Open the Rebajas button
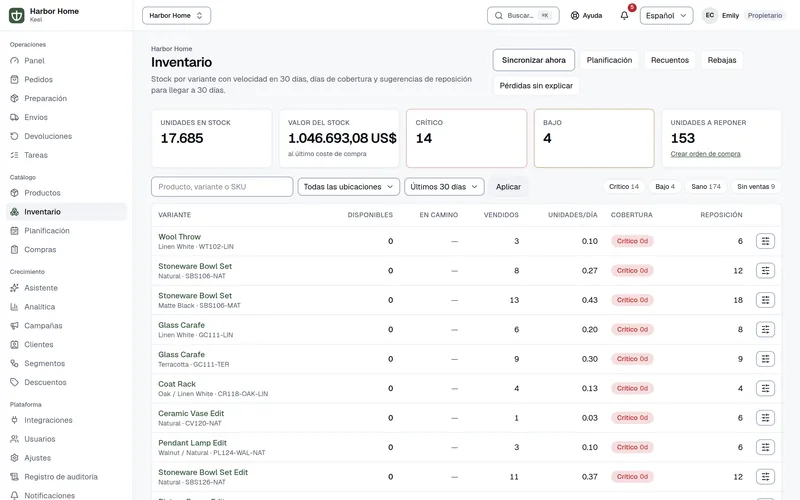This screenshot has height=500, width=800. pyautogui.click(x=721, y=60)
